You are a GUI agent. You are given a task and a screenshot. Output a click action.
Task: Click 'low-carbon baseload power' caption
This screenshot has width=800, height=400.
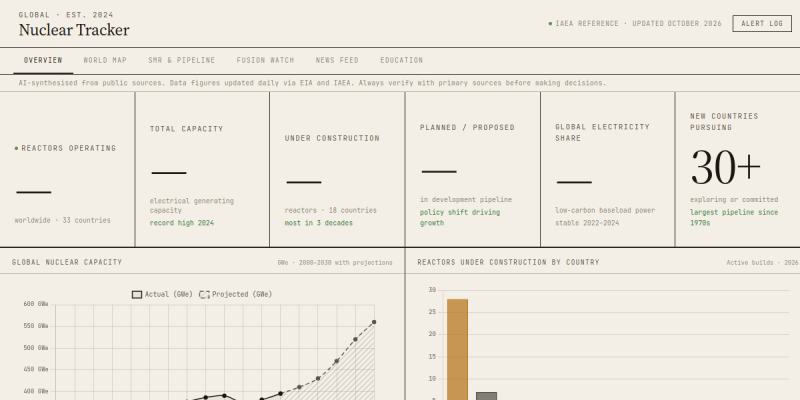pyautogui.click(x=605, y=210)
